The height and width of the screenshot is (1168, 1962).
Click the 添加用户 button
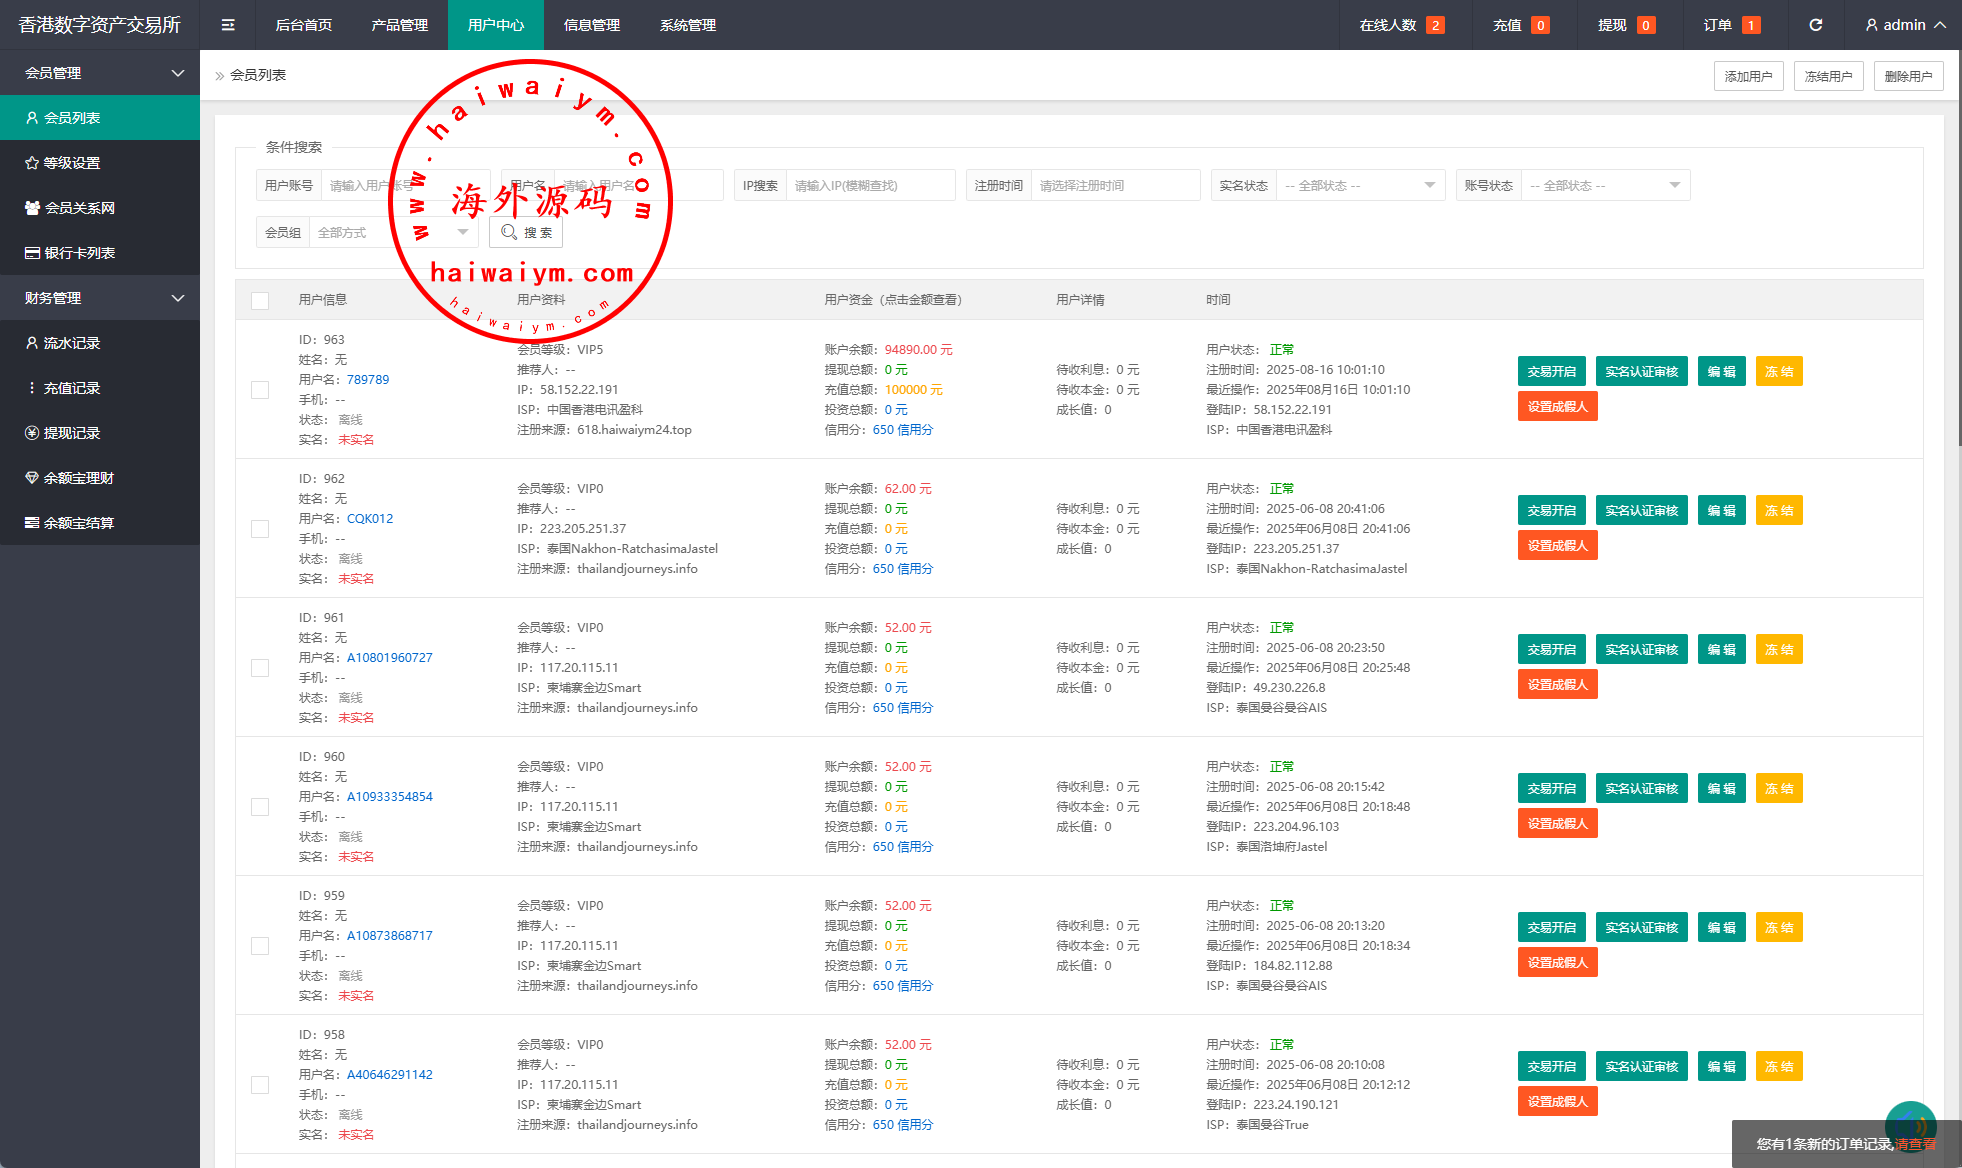tap(1748, 76)
